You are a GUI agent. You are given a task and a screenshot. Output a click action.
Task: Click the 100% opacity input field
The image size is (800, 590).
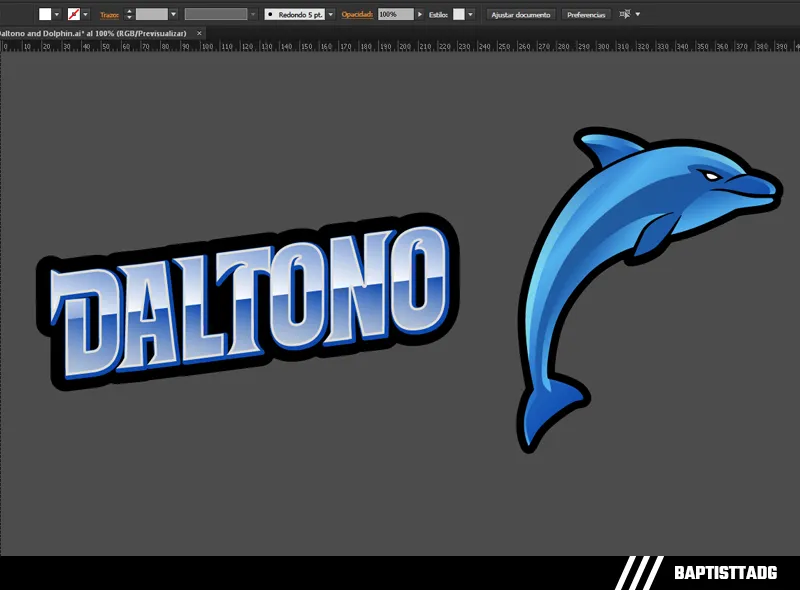point(394,14)
